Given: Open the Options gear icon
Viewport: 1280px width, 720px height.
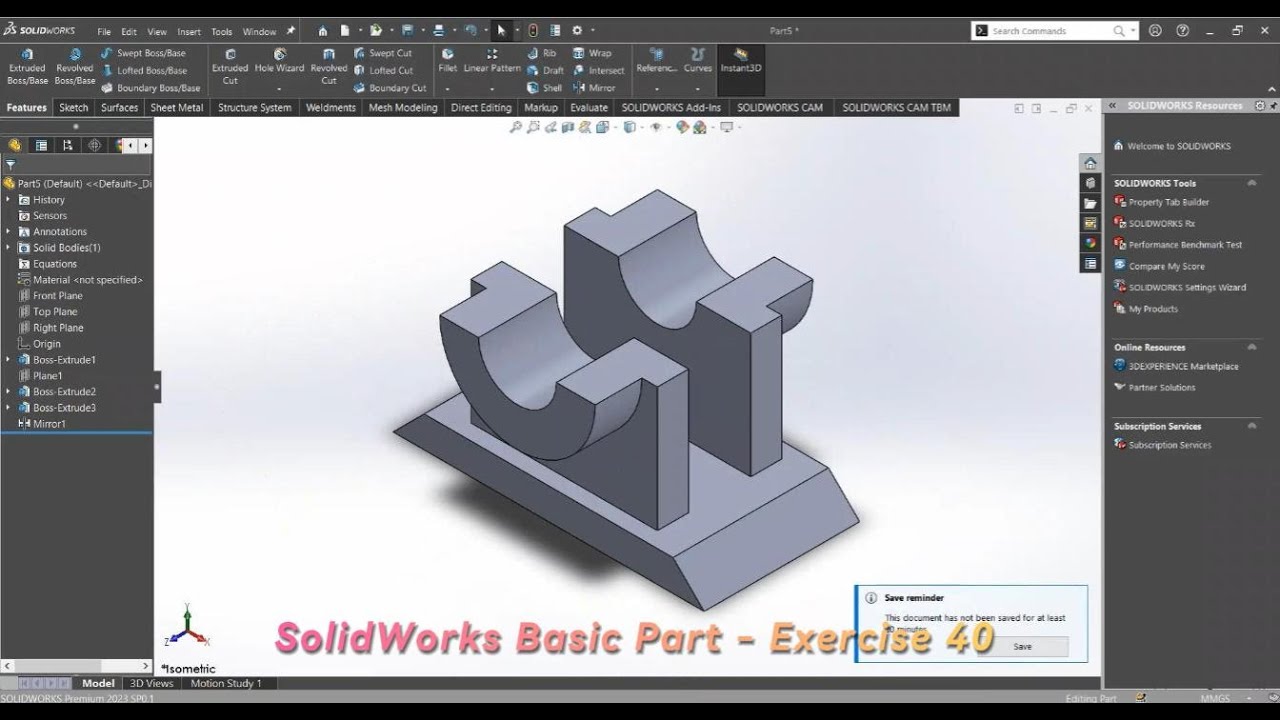Looking at the screenshot, I should click(x=577, y=30).
